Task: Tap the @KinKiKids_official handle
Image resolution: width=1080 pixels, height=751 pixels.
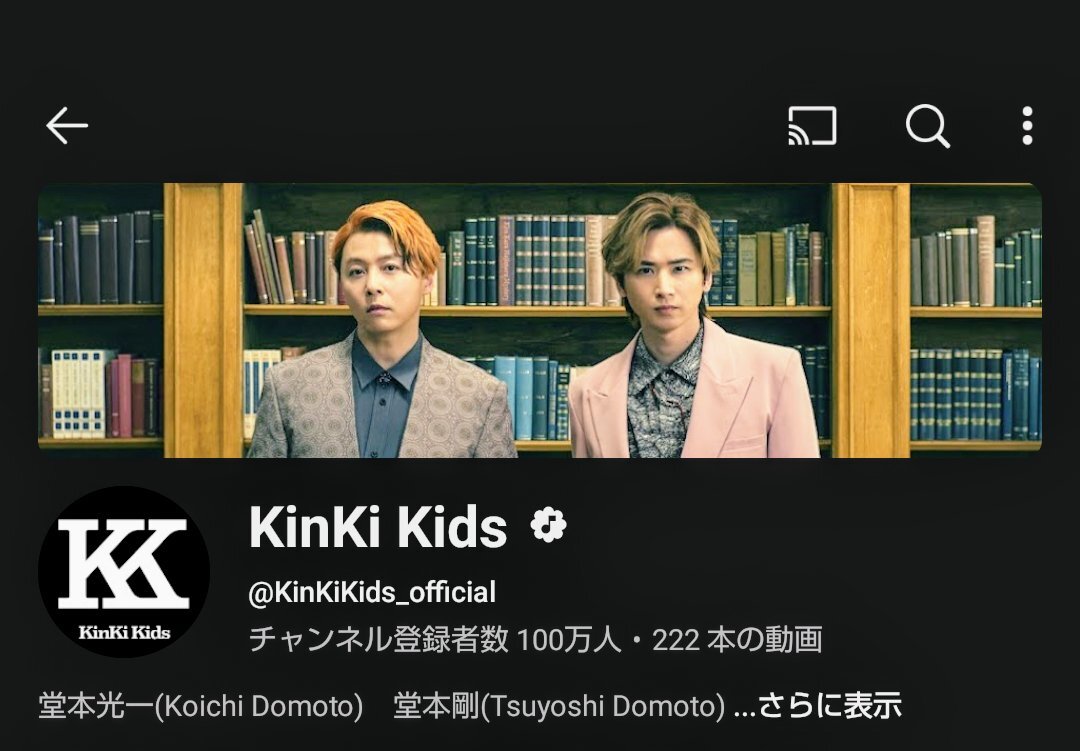Action: (372, 593)
